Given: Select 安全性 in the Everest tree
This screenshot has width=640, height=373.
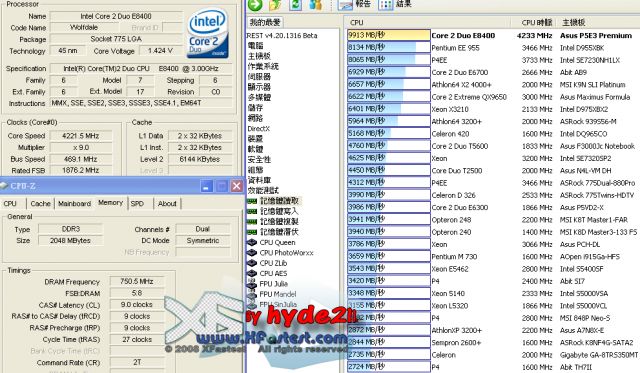Looking at the screenshot, I should (259, 160).
